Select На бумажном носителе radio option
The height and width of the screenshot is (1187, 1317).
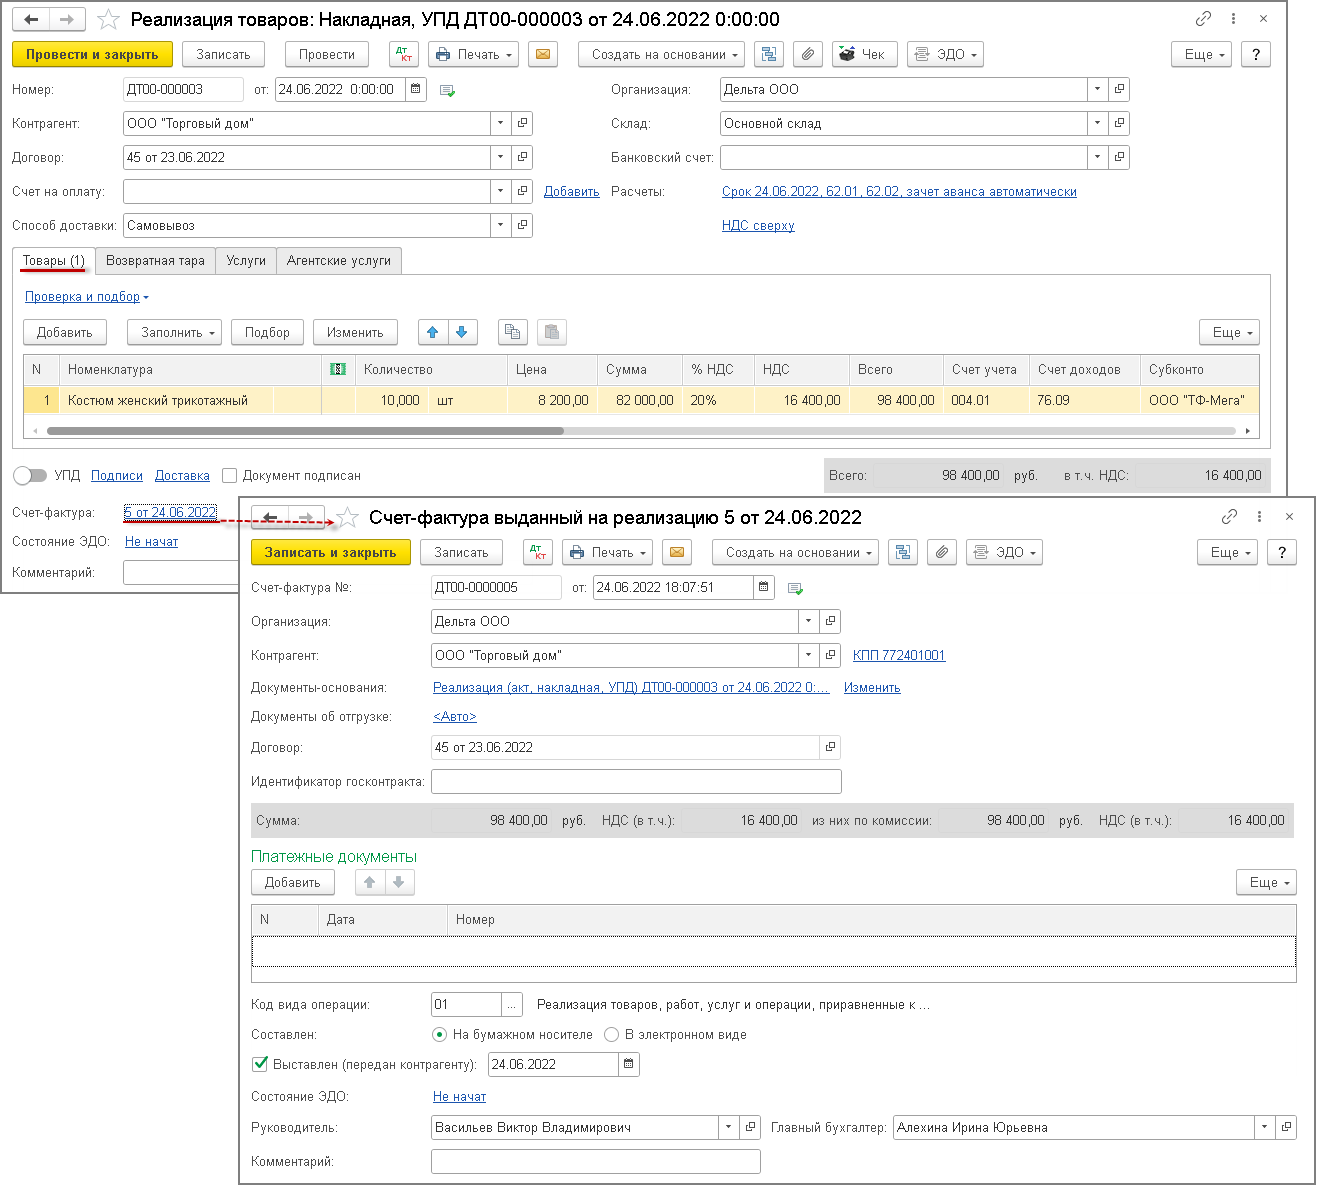pyautogui.click(x=439, y=1034)
